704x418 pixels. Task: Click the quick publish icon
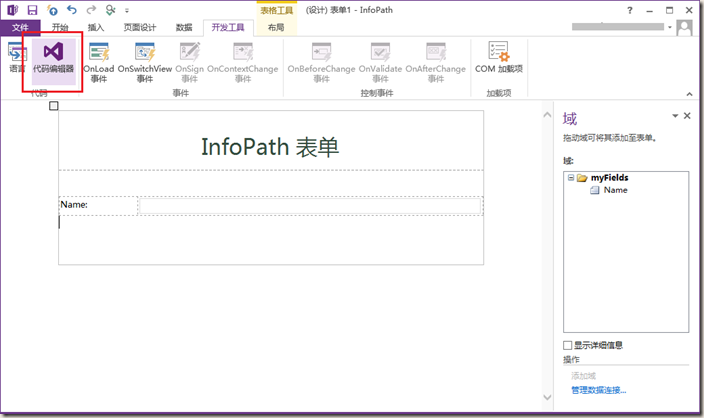[53, 10]
